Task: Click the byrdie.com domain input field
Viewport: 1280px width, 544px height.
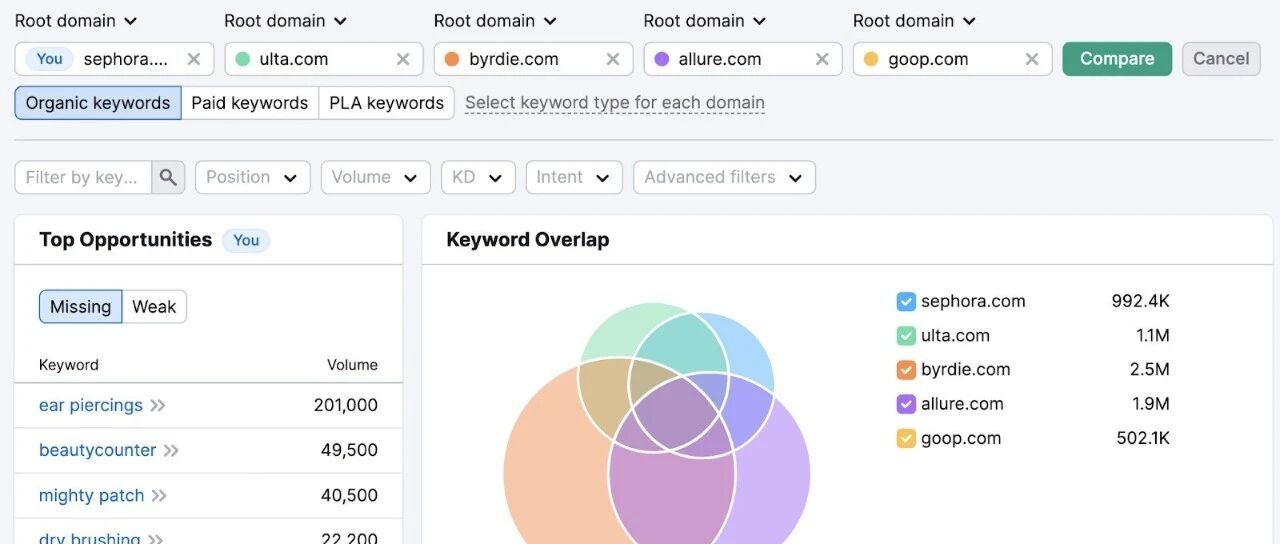Action: tap(532, 59)
